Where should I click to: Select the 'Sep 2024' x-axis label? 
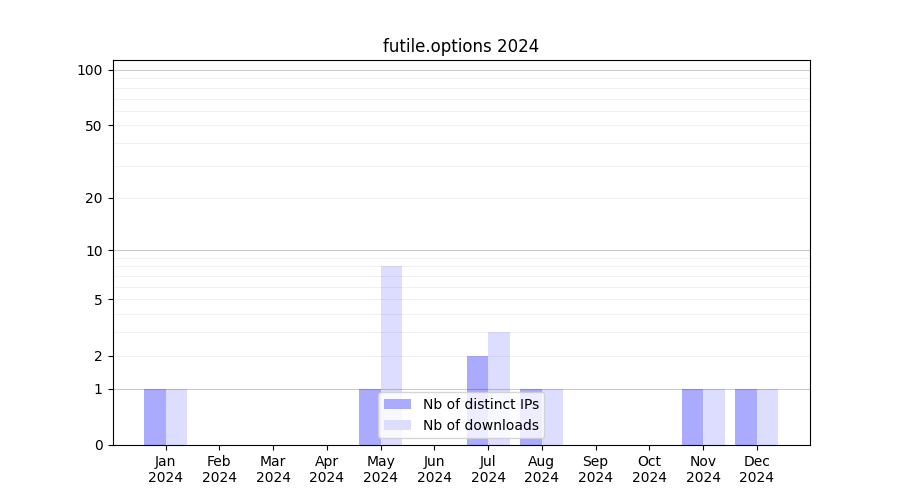[595, 469]
